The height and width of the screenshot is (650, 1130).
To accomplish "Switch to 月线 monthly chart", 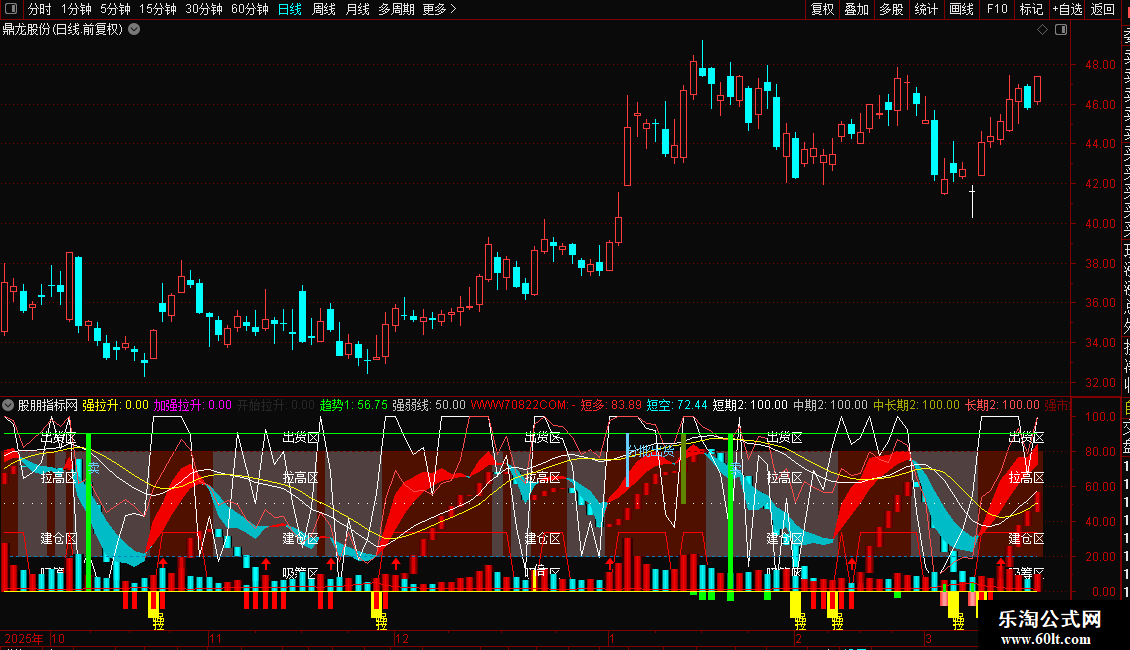I will coord(357,9).
